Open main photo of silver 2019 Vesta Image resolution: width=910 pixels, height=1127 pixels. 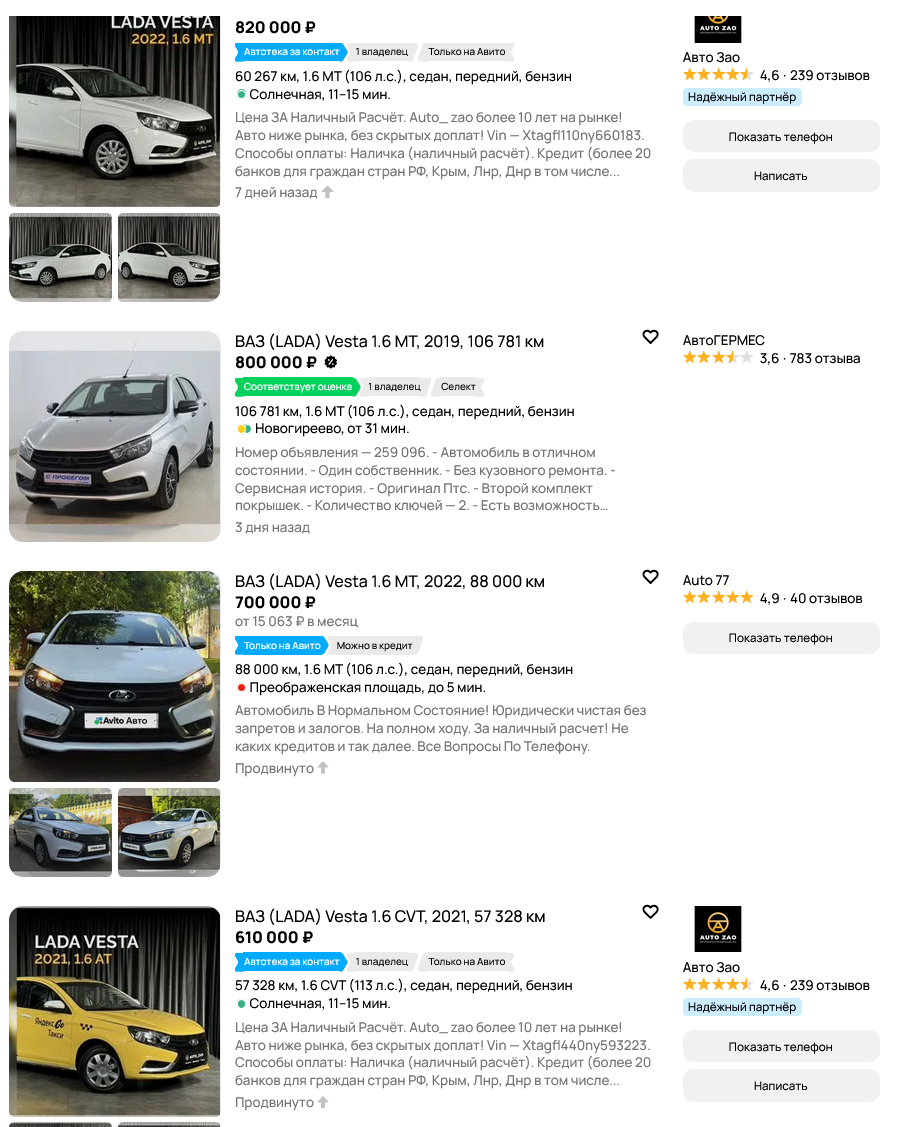114,436
